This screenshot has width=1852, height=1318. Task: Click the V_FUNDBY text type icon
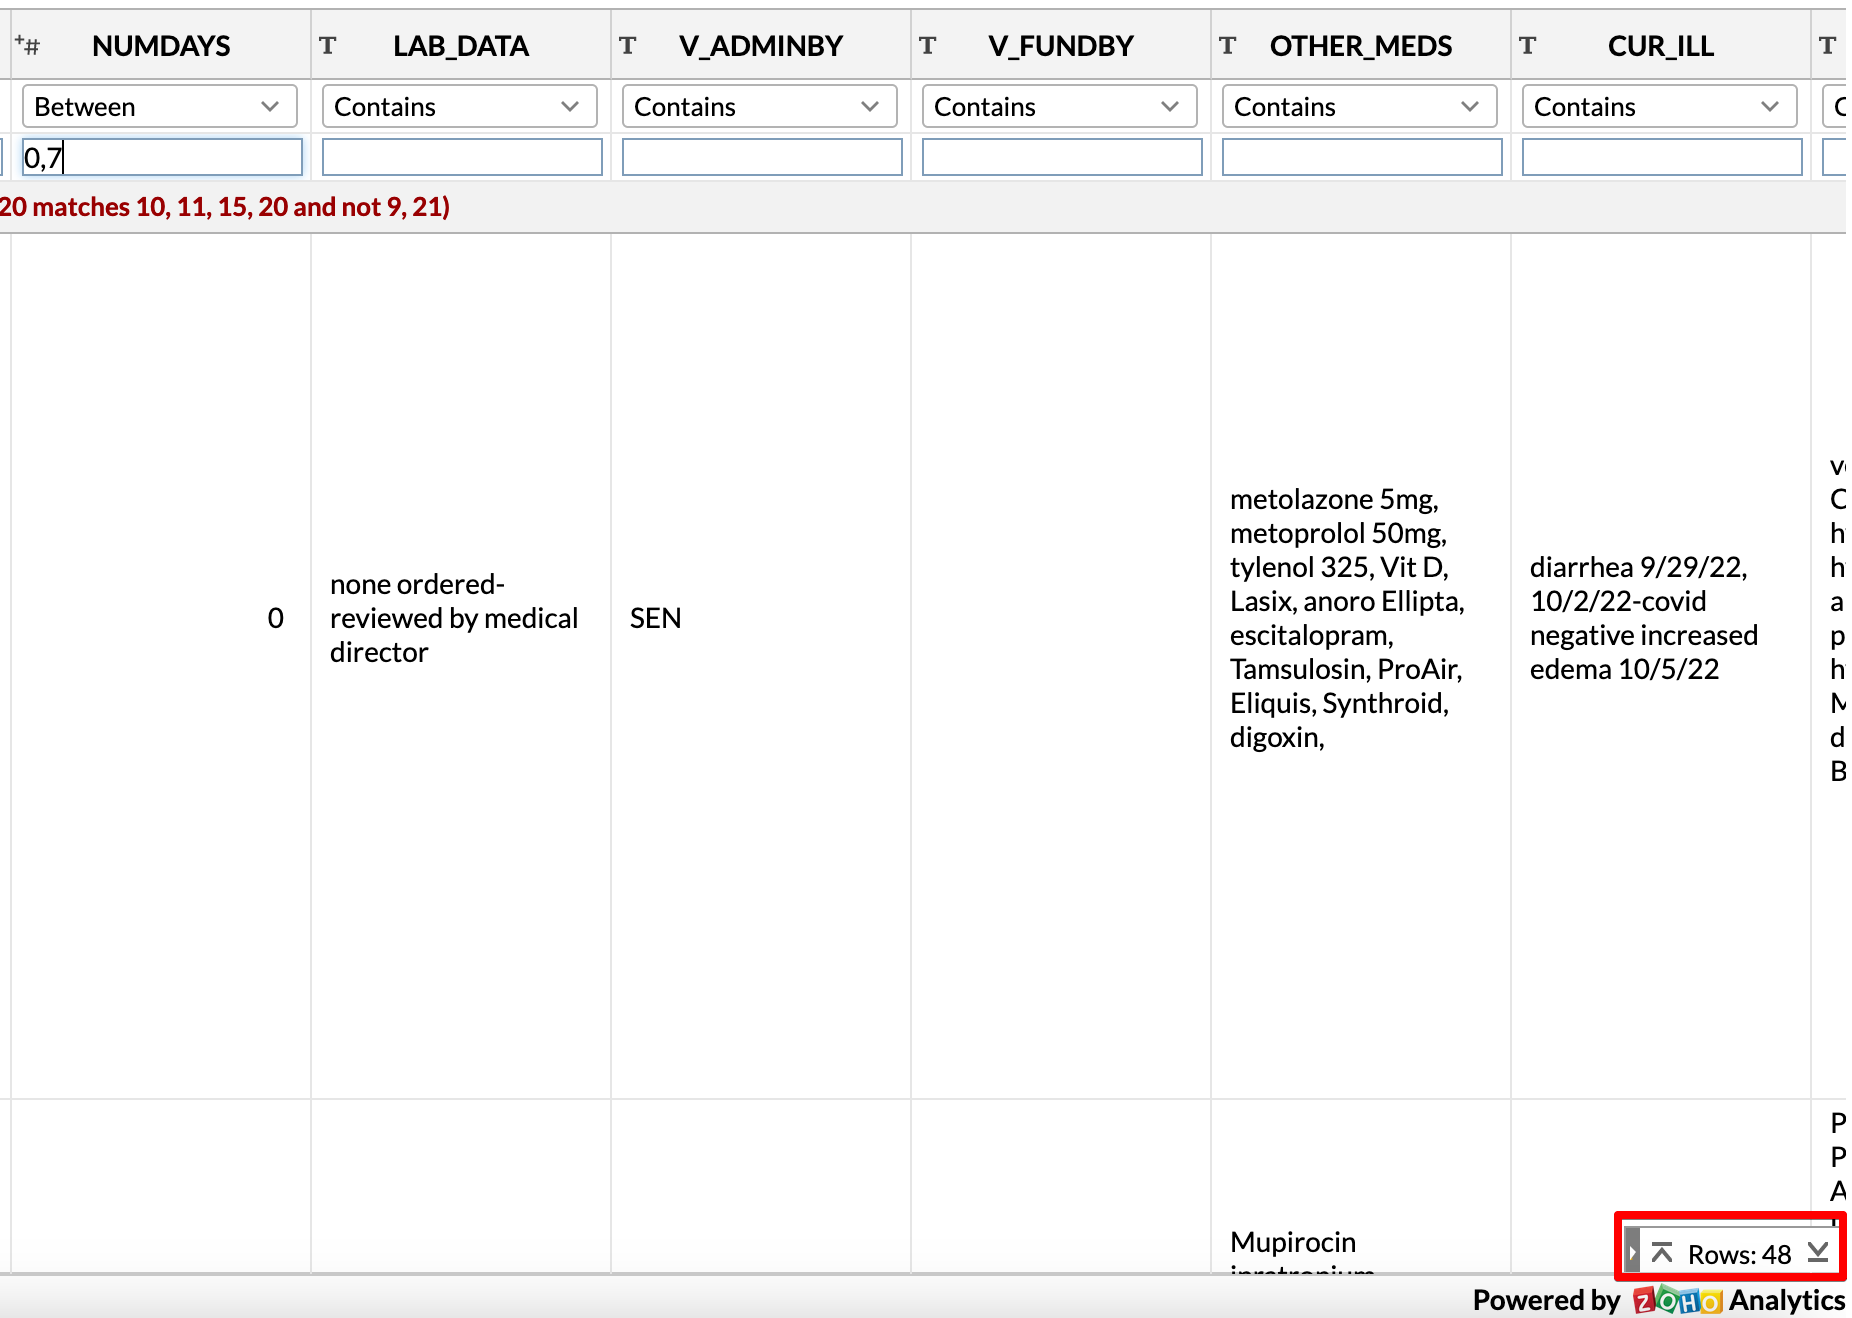[x=928, y=45]
